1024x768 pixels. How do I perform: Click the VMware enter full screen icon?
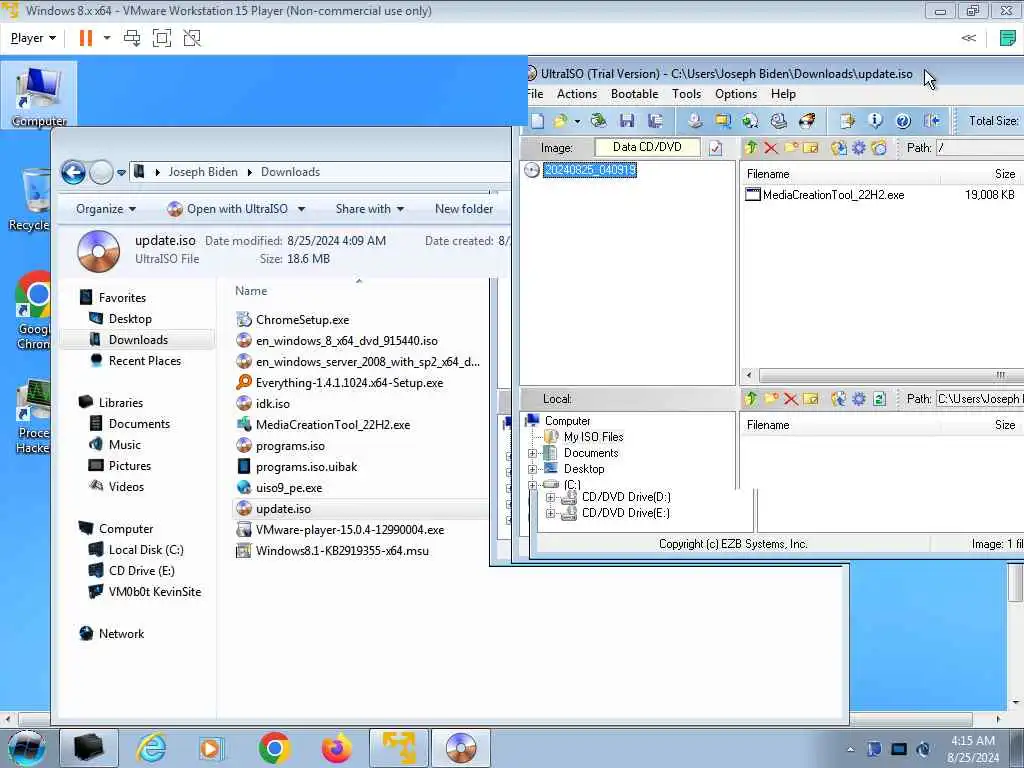[162, 38]
